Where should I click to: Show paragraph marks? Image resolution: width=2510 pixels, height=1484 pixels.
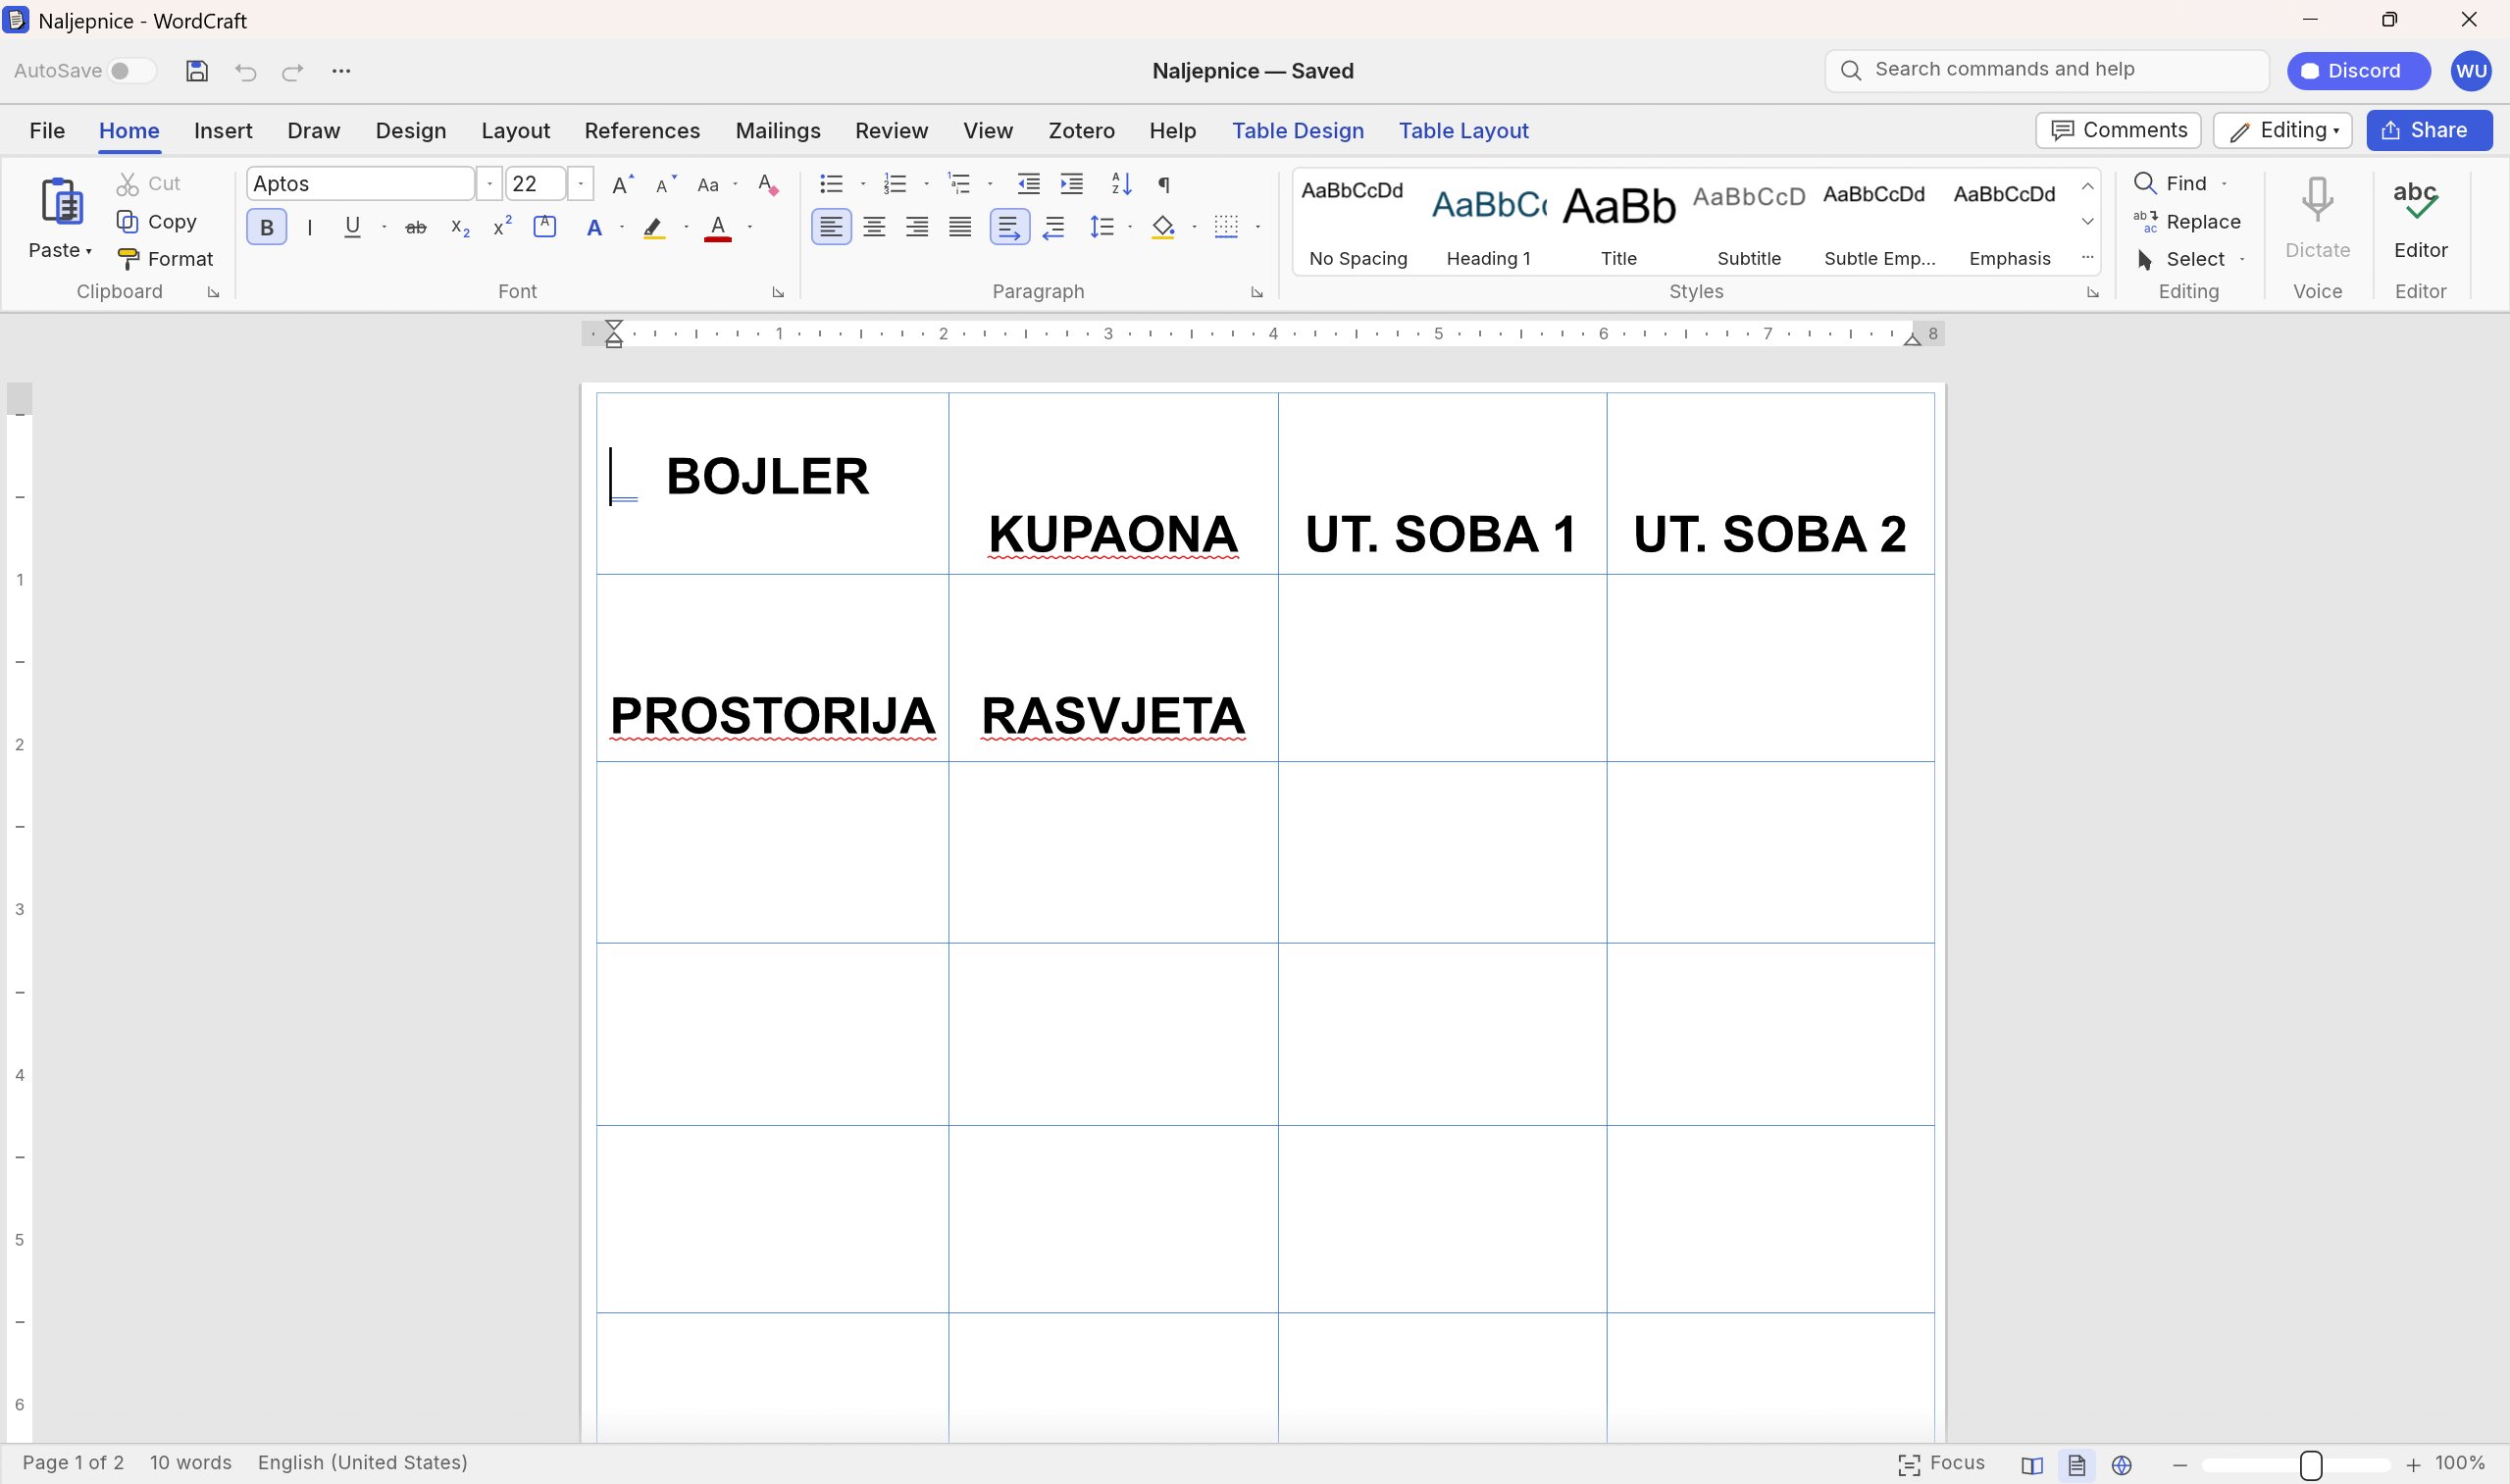1164,184
